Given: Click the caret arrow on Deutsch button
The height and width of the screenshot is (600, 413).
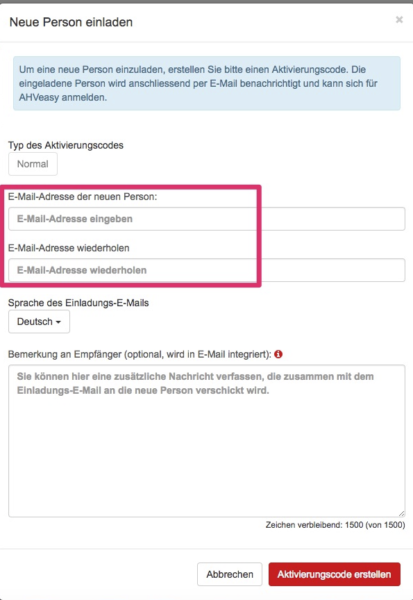Looking at the screenshot, I should click(x=58, y=322).
